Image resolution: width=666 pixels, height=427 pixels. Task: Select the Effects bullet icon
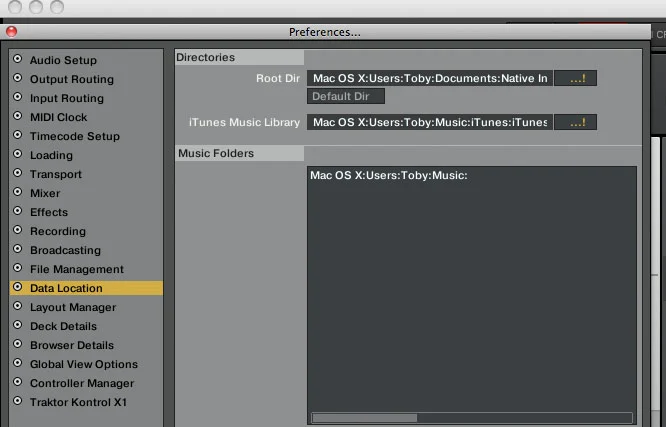pos(17,212)
